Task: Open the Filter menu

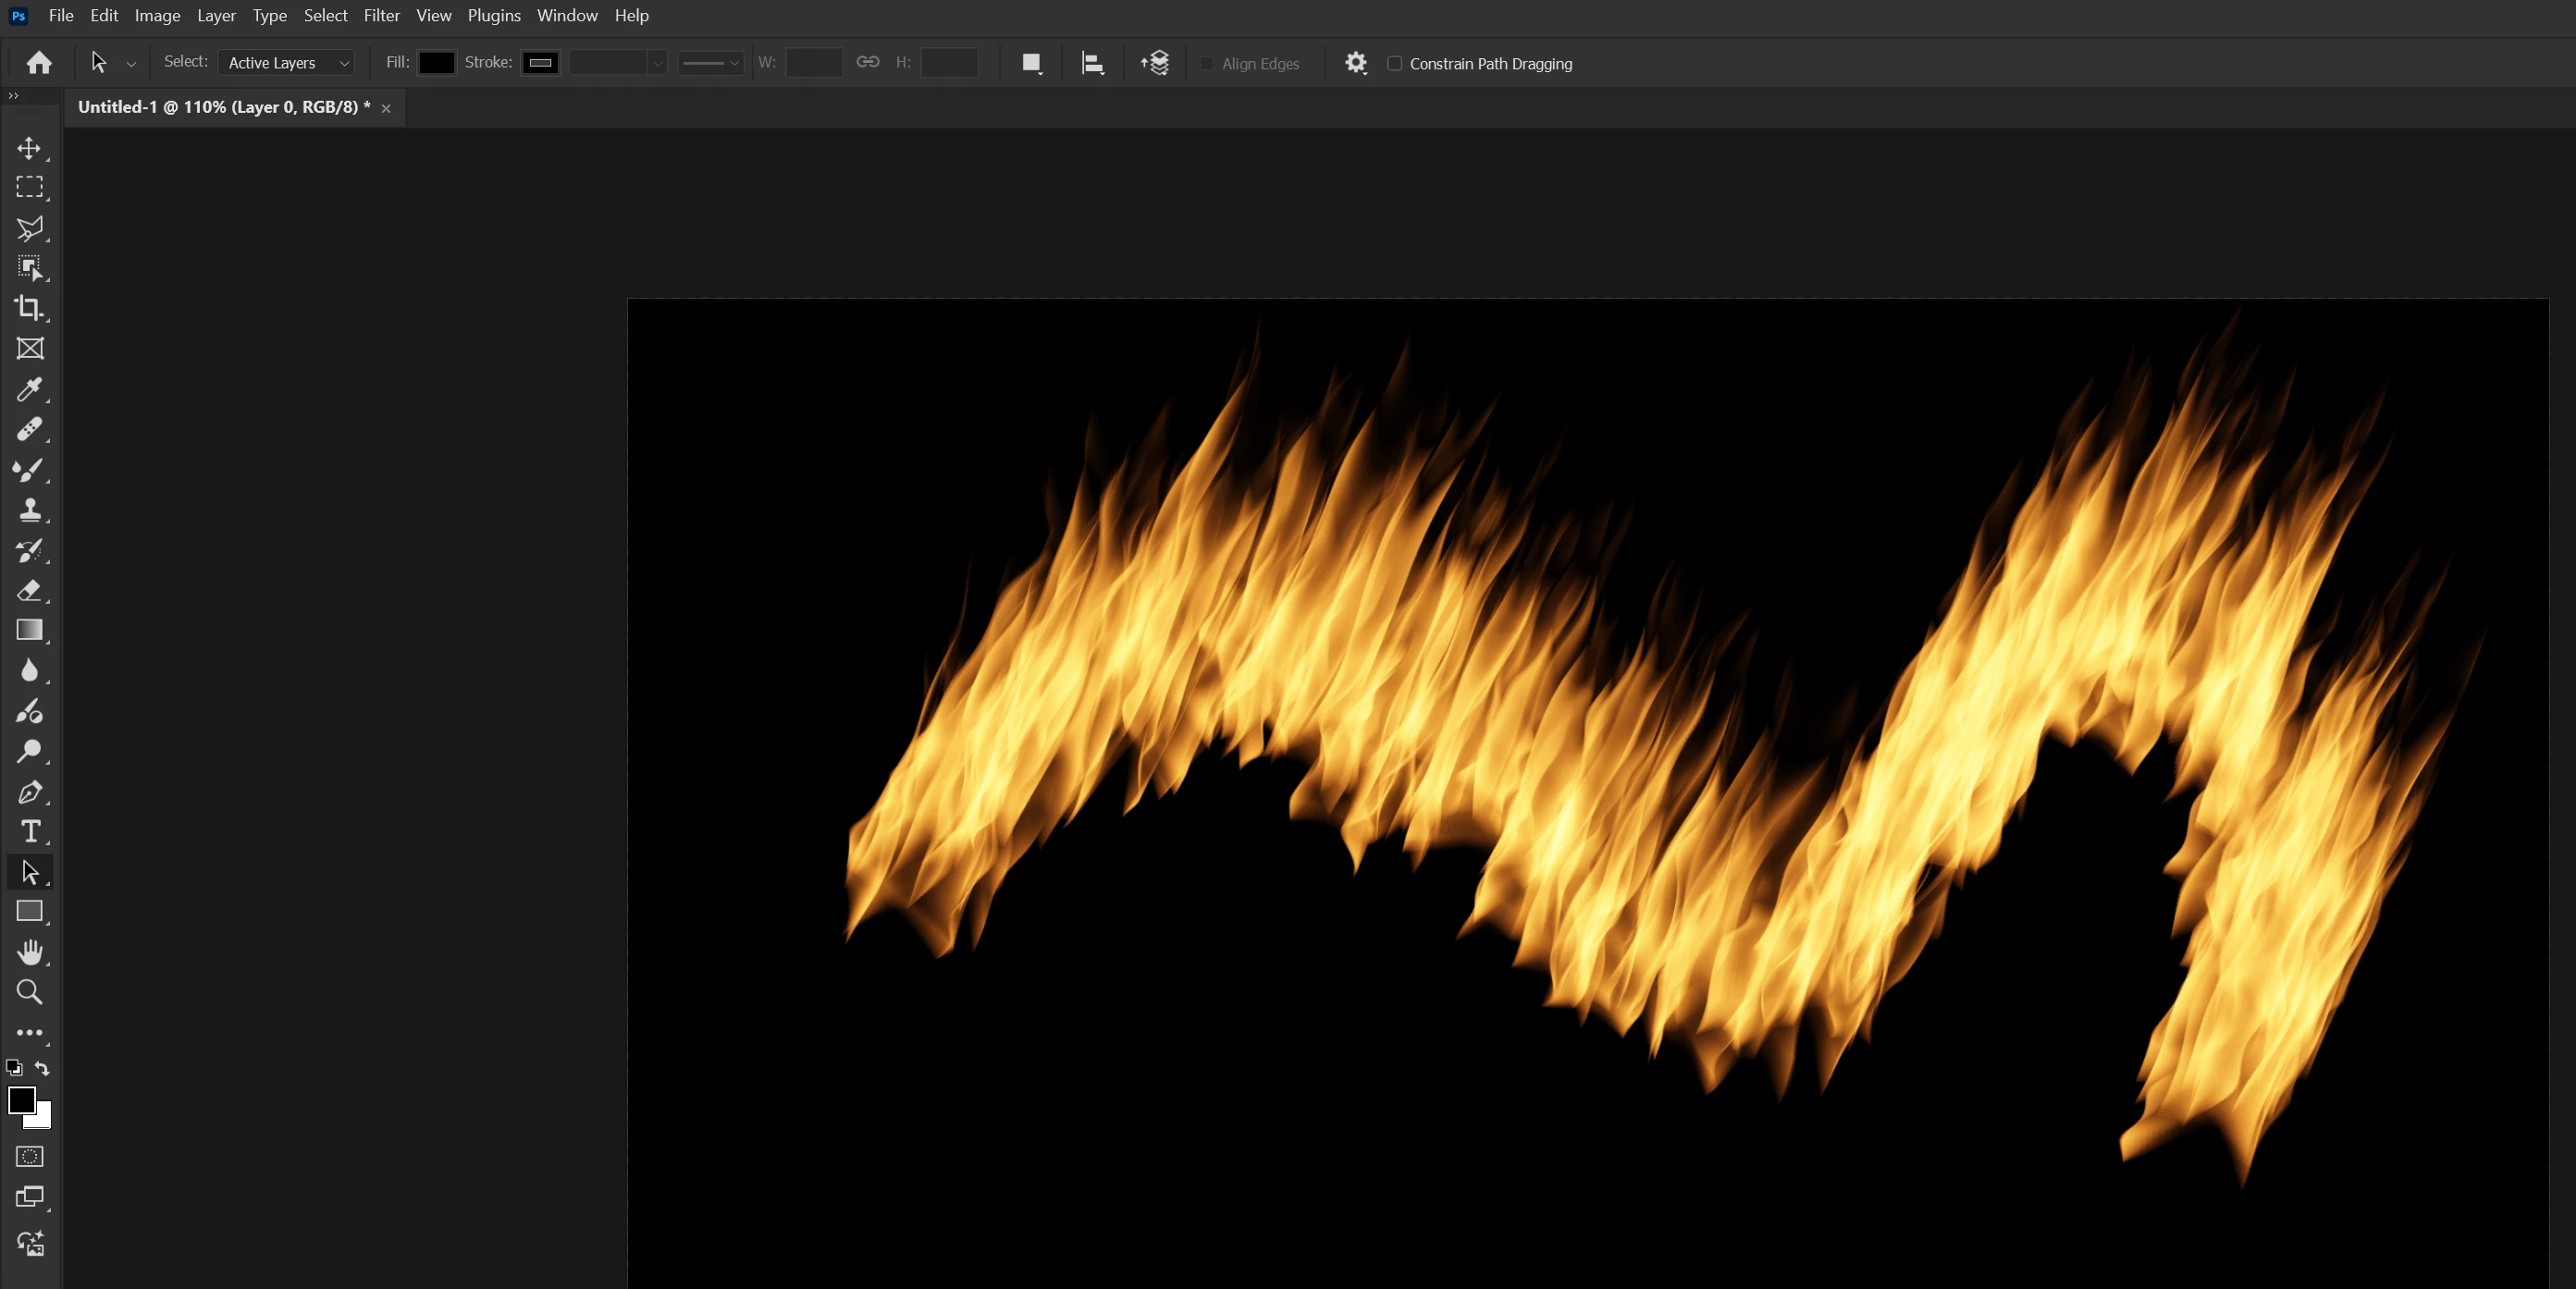Action: (x=381, y=15)
